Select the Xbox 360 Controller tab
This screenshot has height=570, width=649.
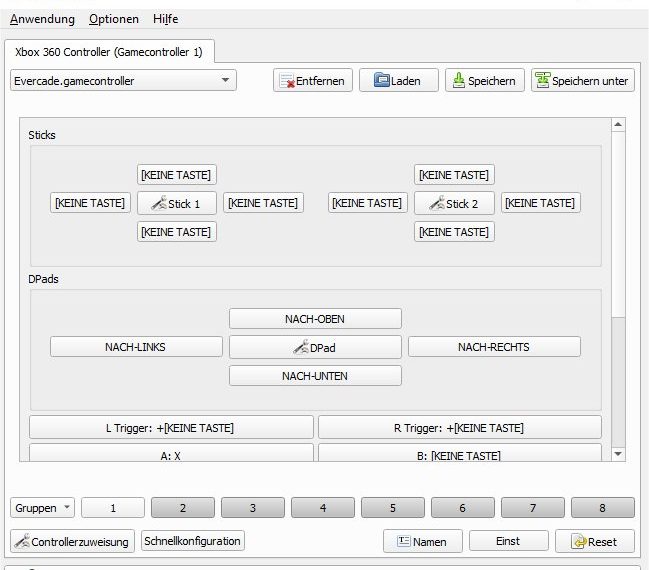(x=109, y=51)
